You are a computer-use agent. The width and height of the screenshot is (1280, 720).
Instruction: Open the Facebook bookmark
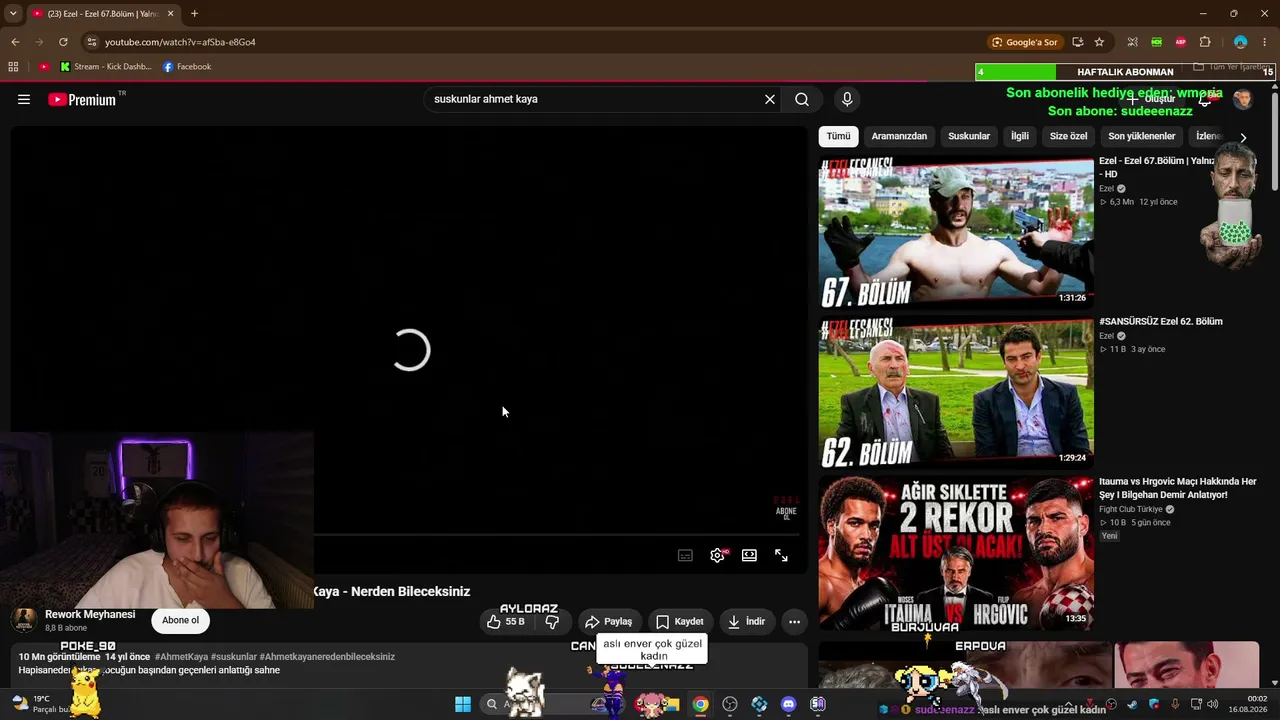pos(187,67)
